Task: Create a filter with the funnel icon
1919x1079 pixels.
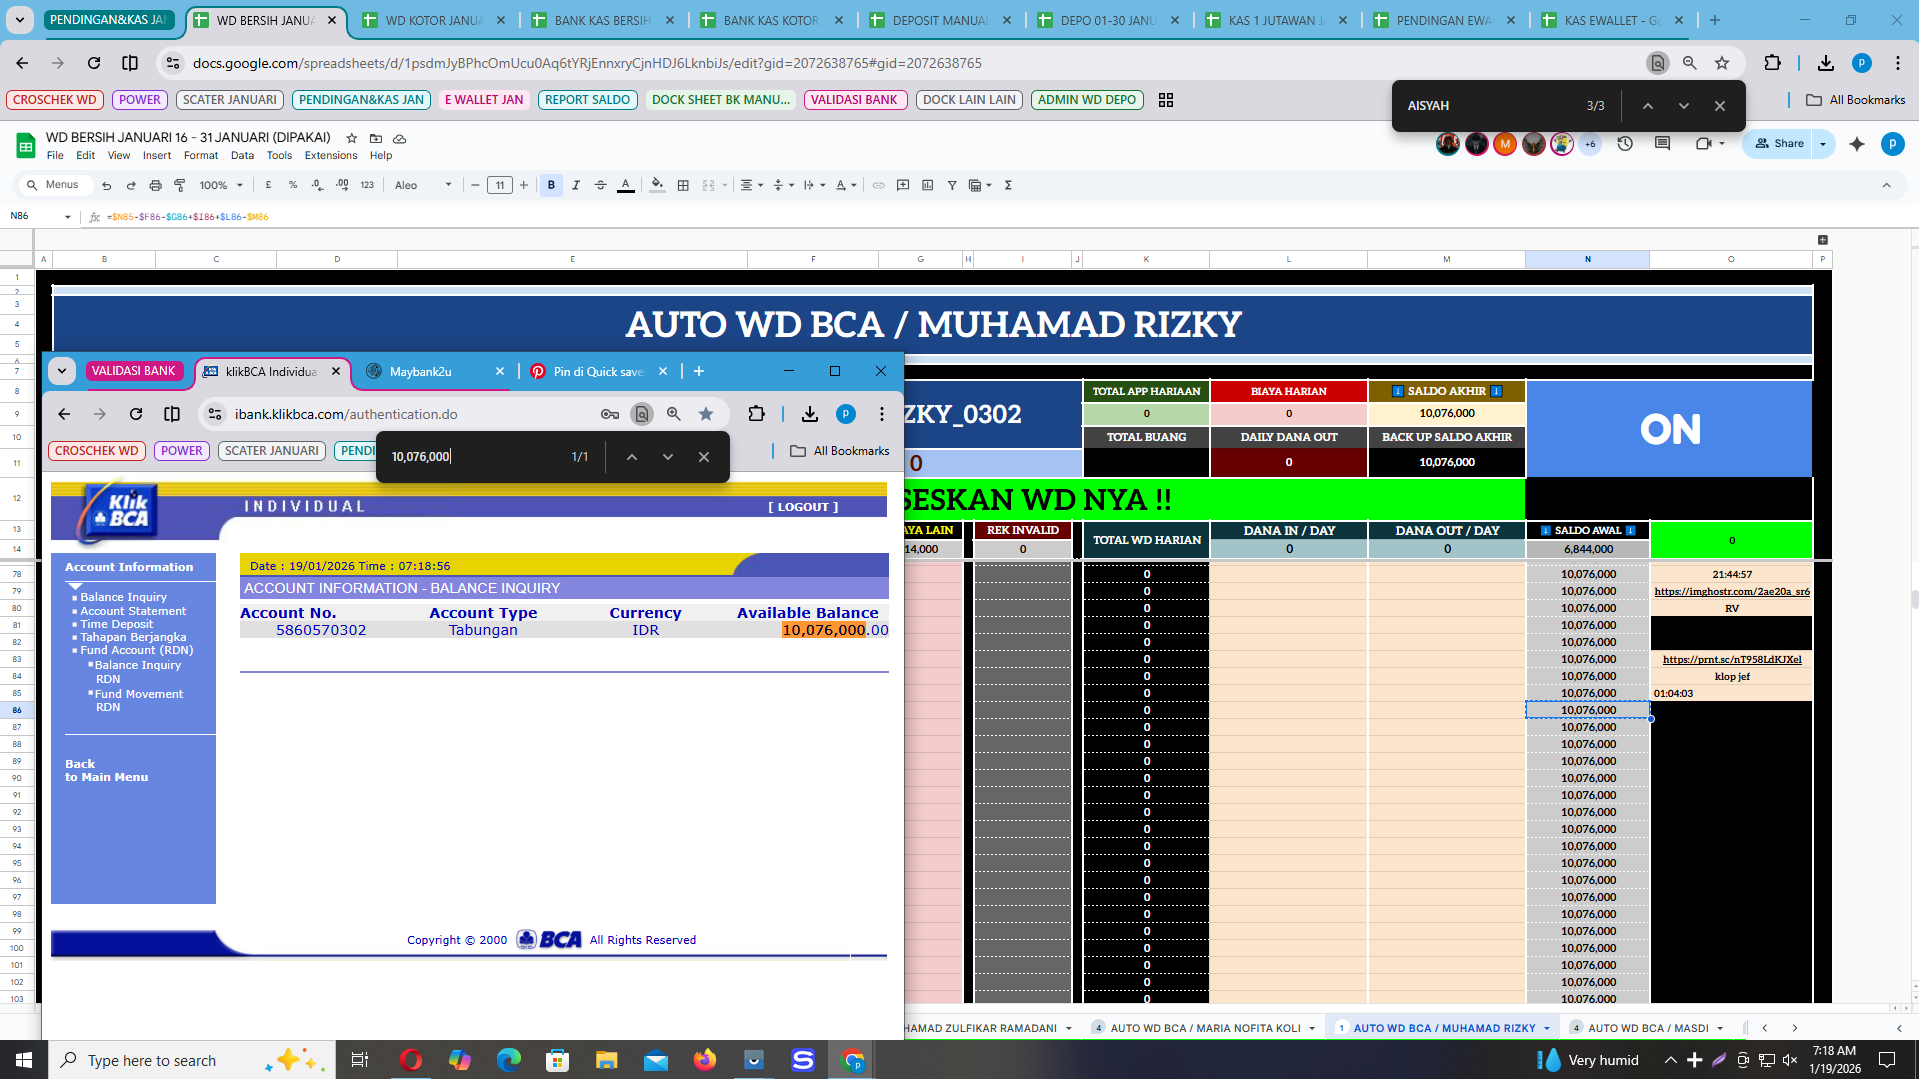Action: coord(952,185)
